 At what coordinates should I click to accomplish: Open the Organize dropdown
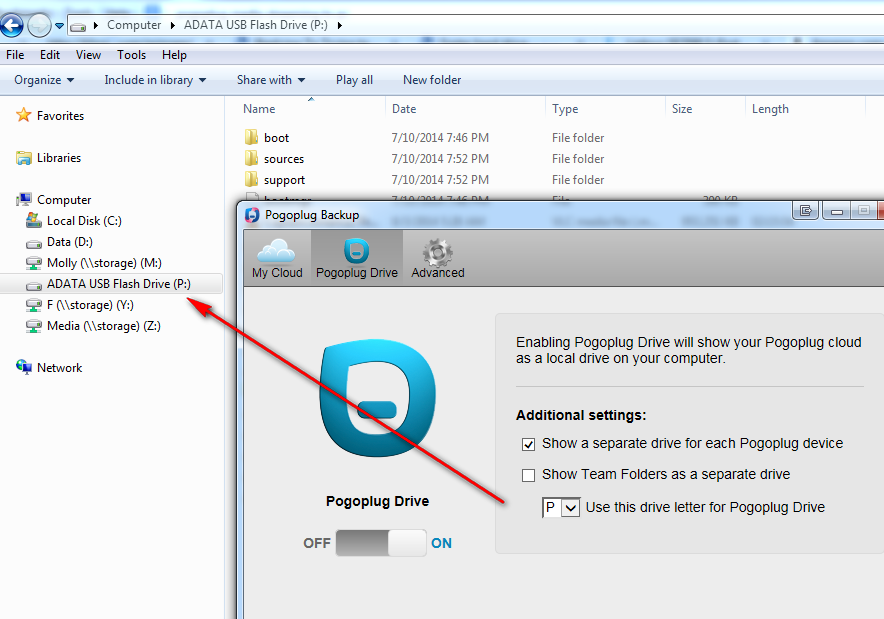[44, 80]
